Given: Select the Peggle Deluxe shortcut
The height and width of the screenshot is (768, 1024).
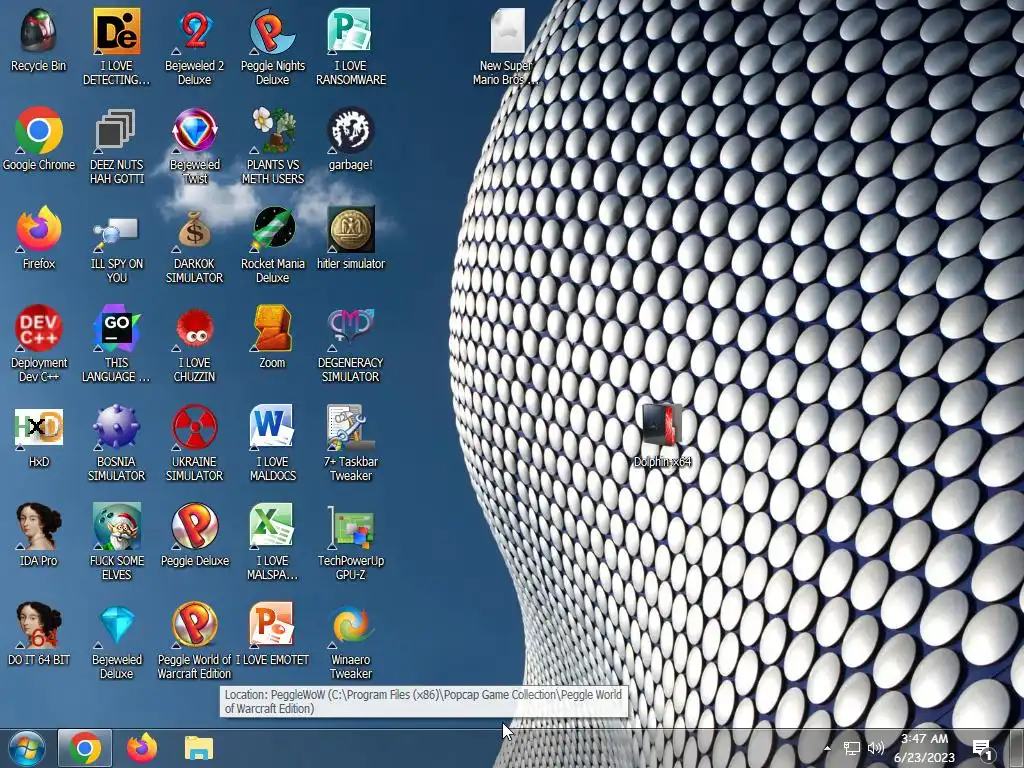Looking at the screenshot, I should pyautogui.click(x=195, y=526).
